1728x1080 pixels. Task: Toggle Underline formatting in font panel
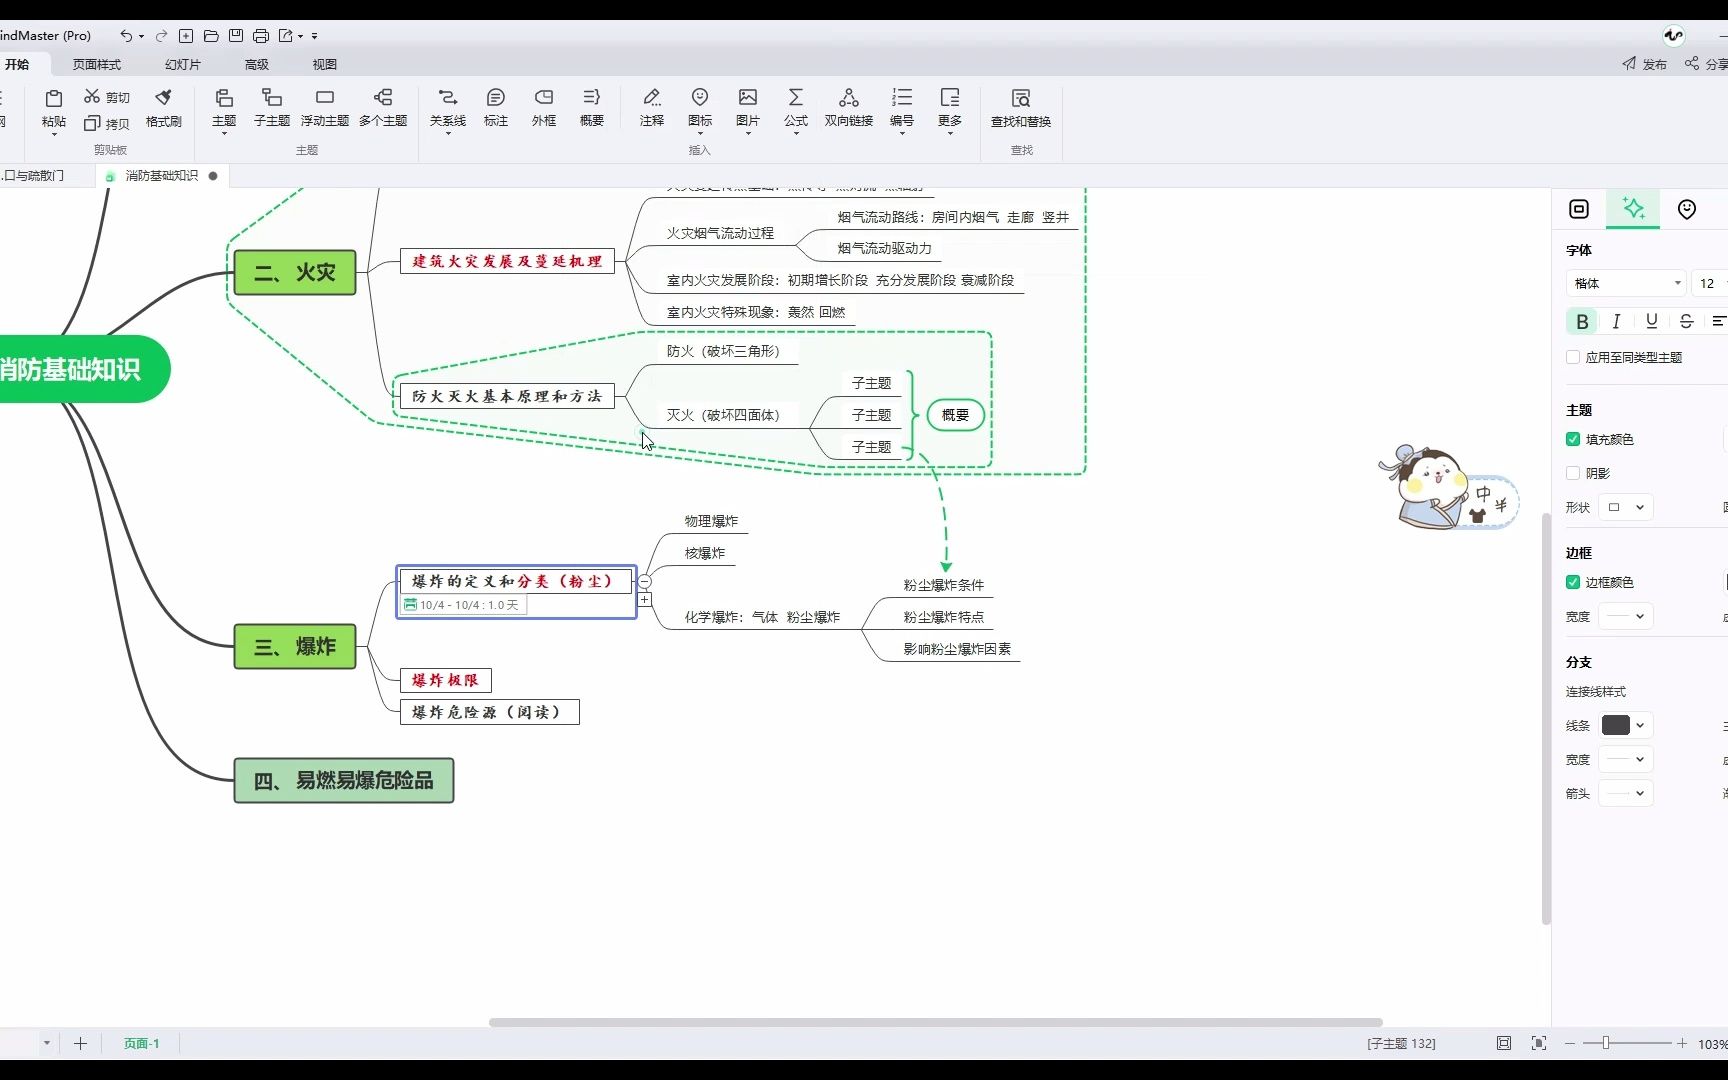(1651, 321)
